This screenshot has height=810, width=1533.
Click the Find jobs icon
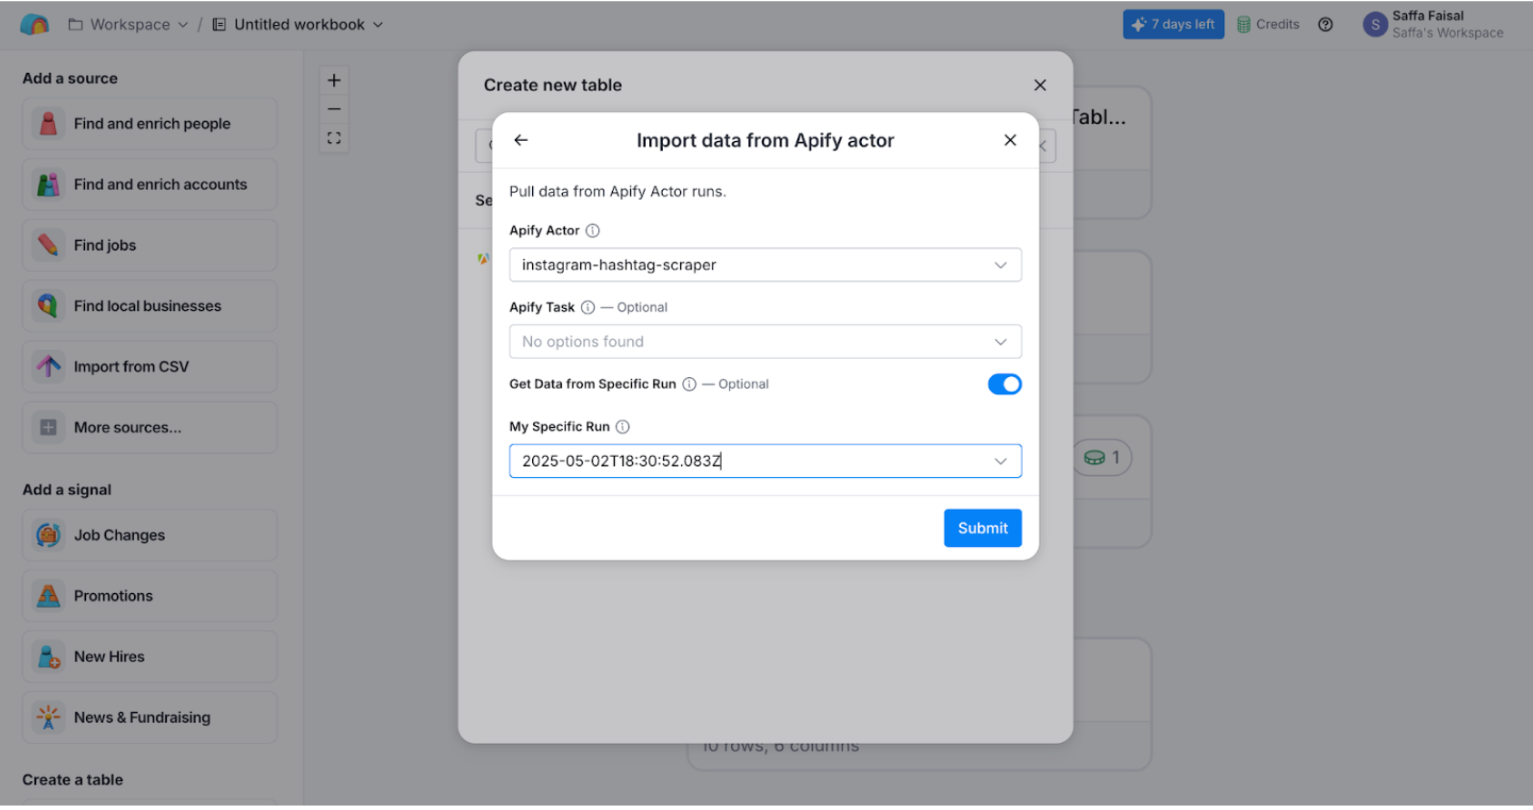tap(48, 245)
